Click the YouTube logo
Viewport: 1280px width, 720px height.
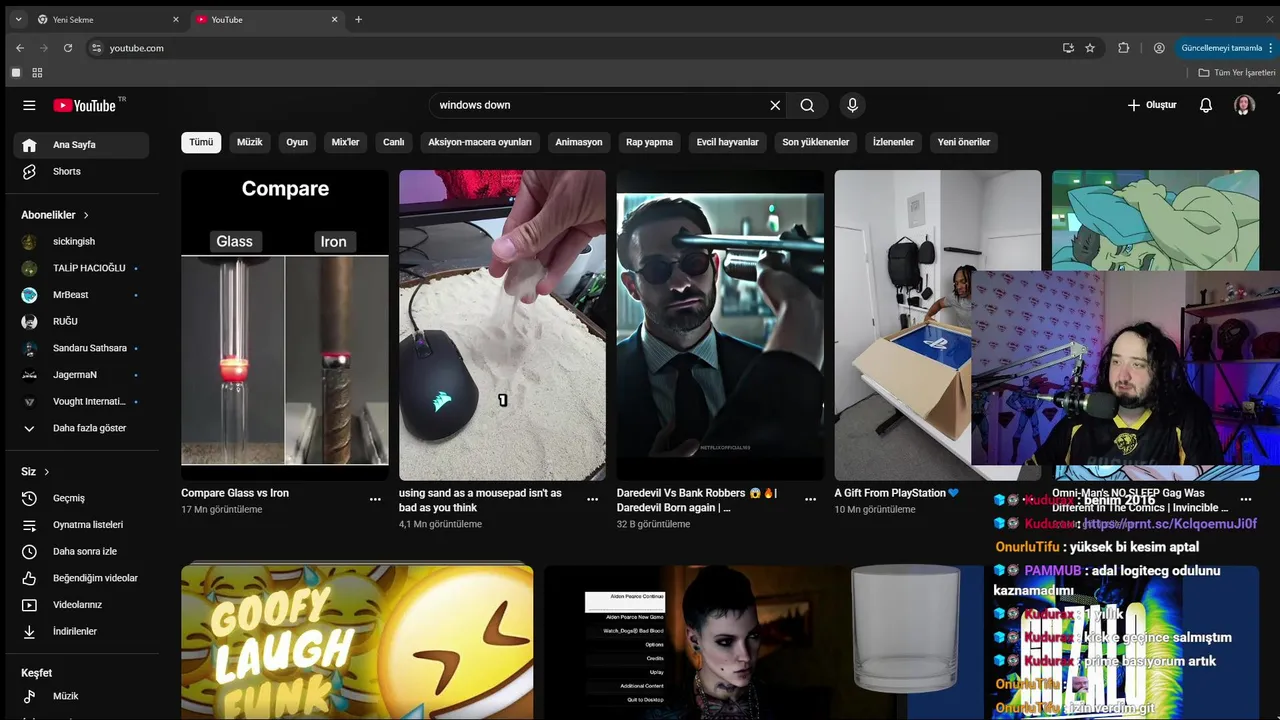point(85,105)
